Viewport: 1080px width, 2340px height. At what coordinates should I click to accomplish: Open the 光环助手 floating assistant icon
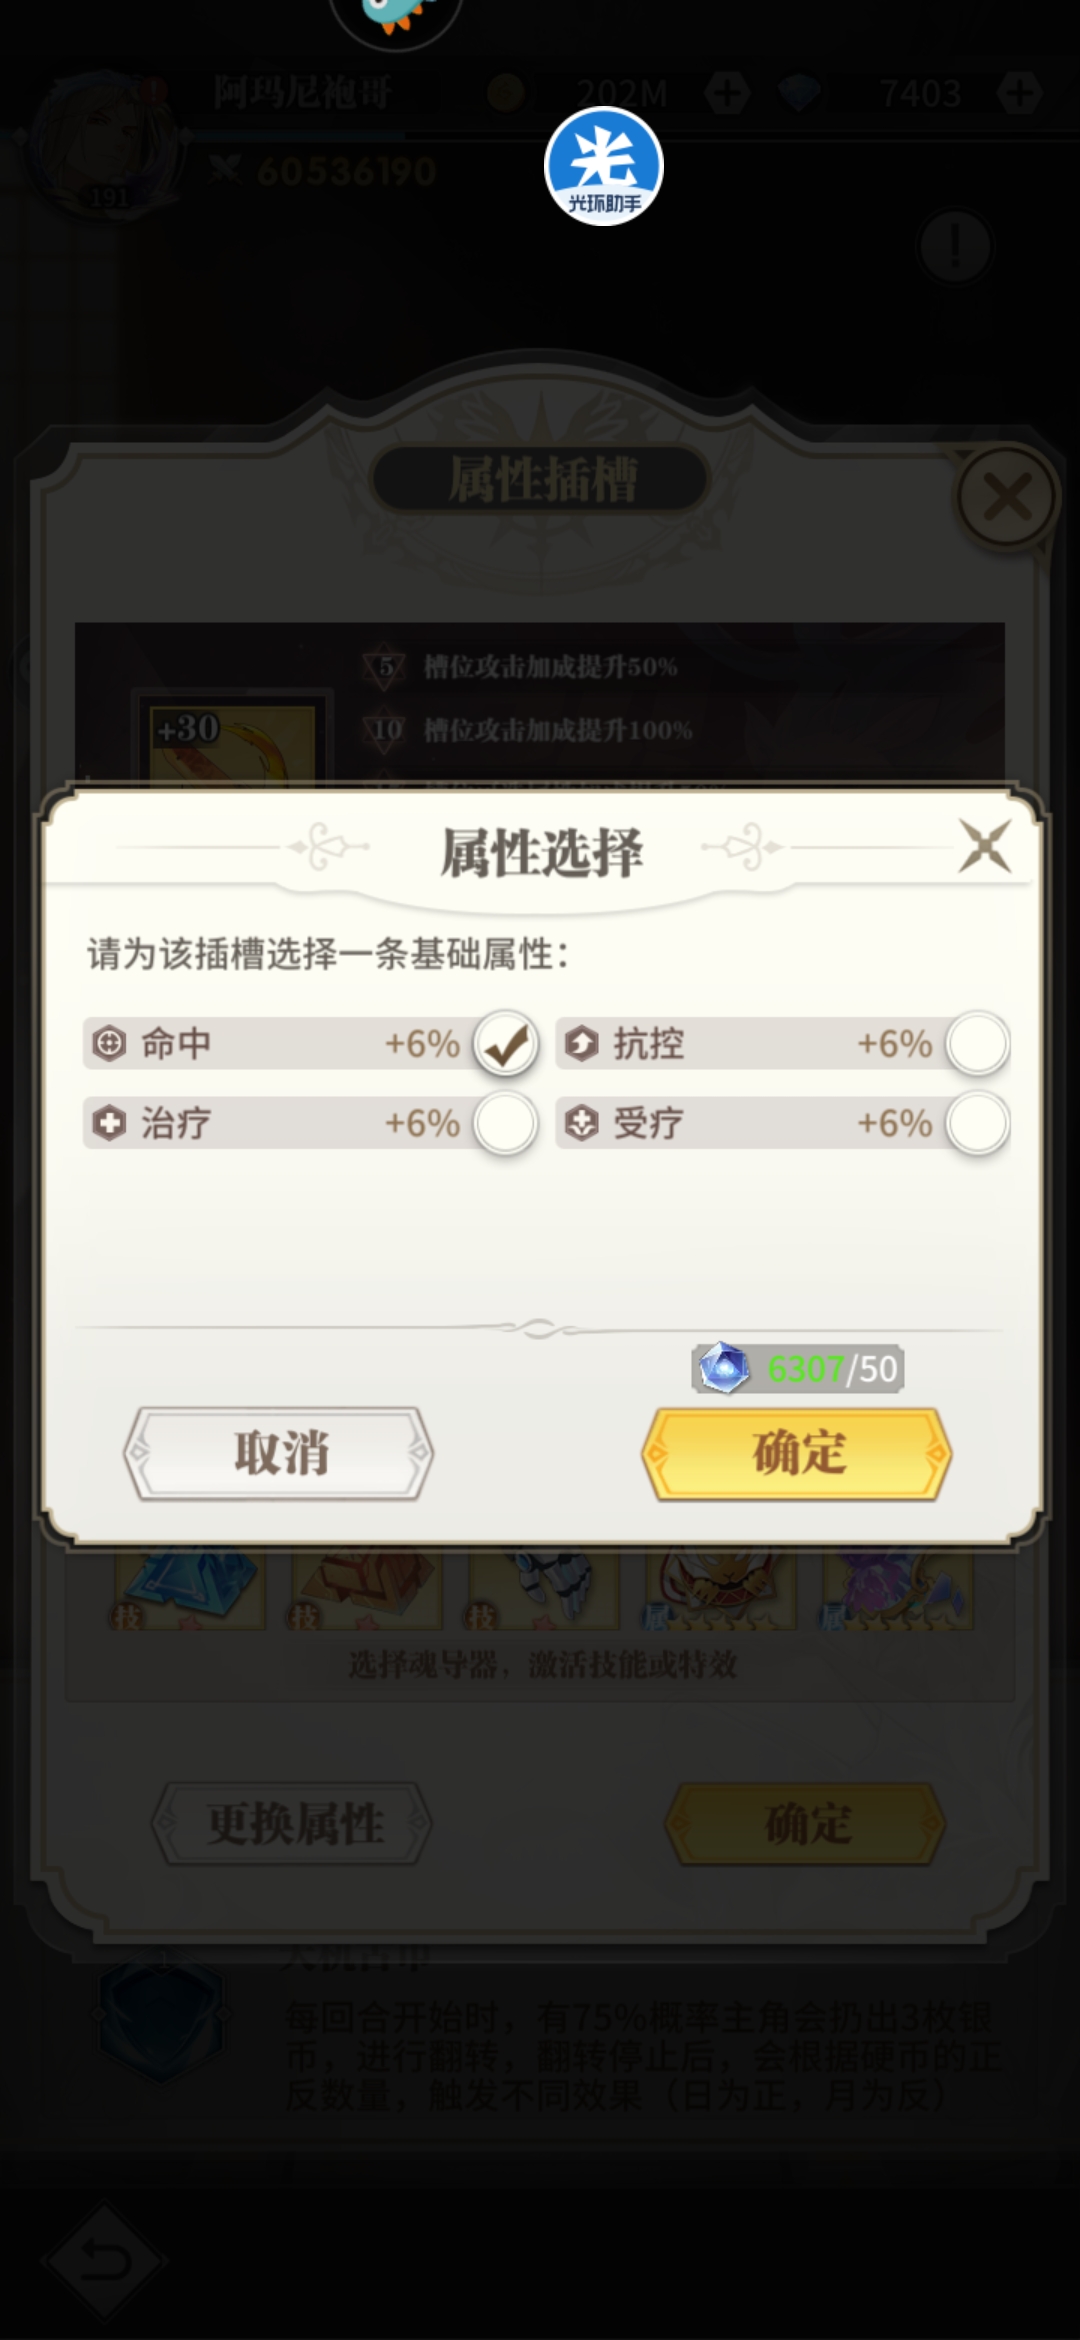click(604, 166)
